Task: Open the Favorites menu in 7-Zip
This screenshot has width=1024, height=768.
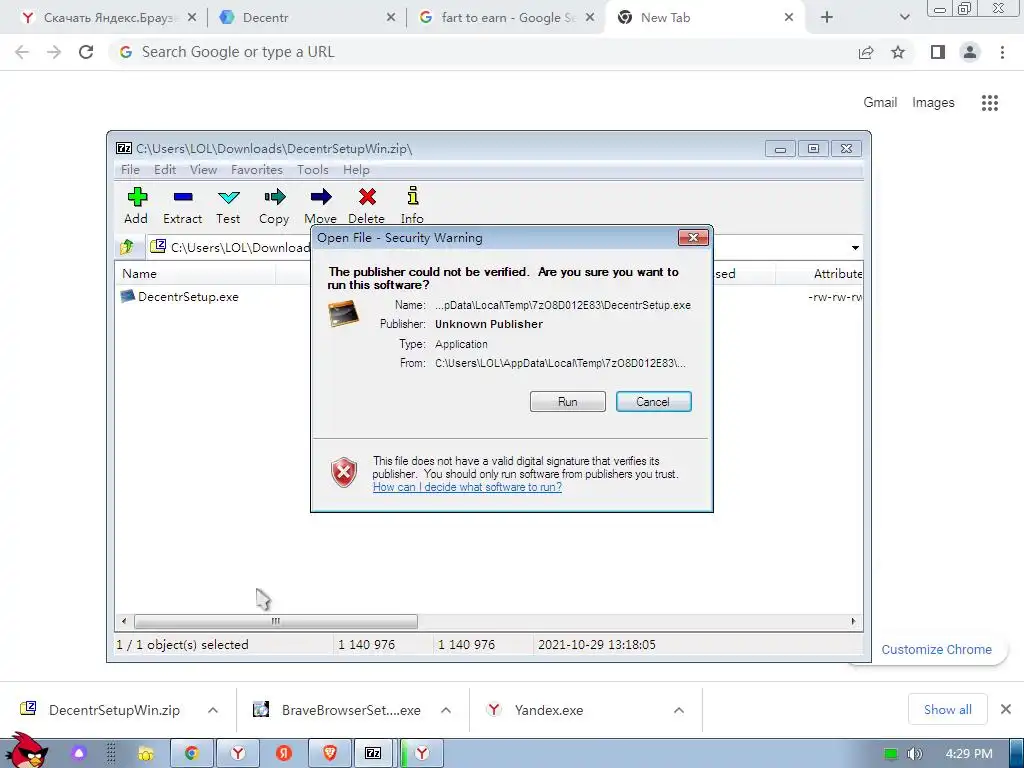Action: pos(257,170)
